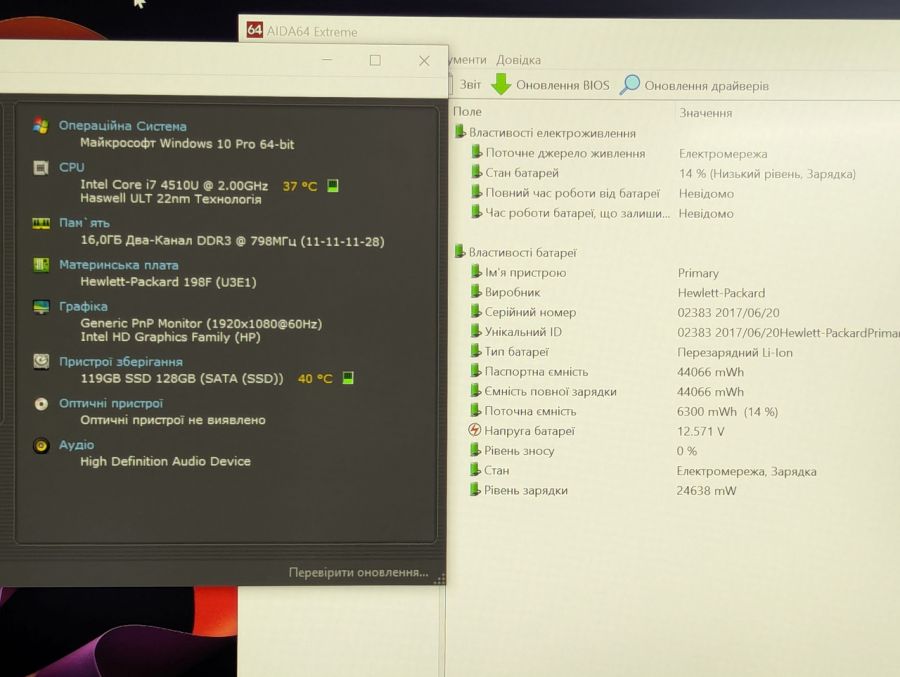The height and width of the screenshot is (677, 900).
Task: Click icon beside Серійний номер
Action: click(x=476, y=312)
